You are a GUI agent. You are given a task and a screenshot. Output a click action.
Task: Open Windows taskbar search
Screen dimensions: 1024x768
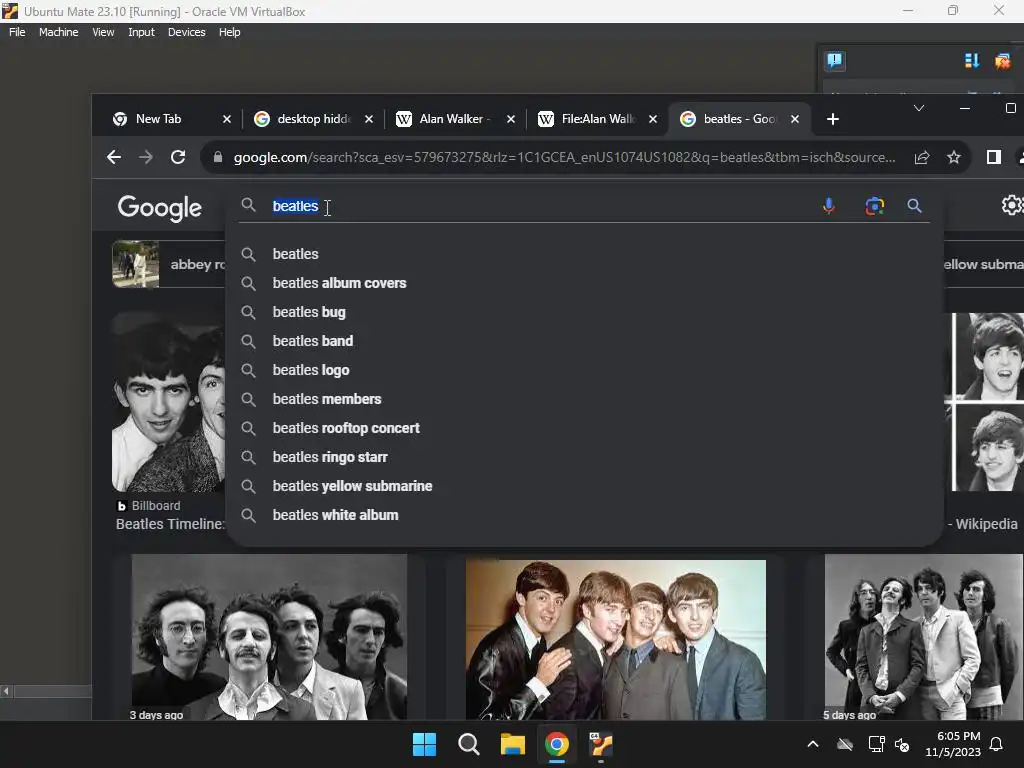468,744
